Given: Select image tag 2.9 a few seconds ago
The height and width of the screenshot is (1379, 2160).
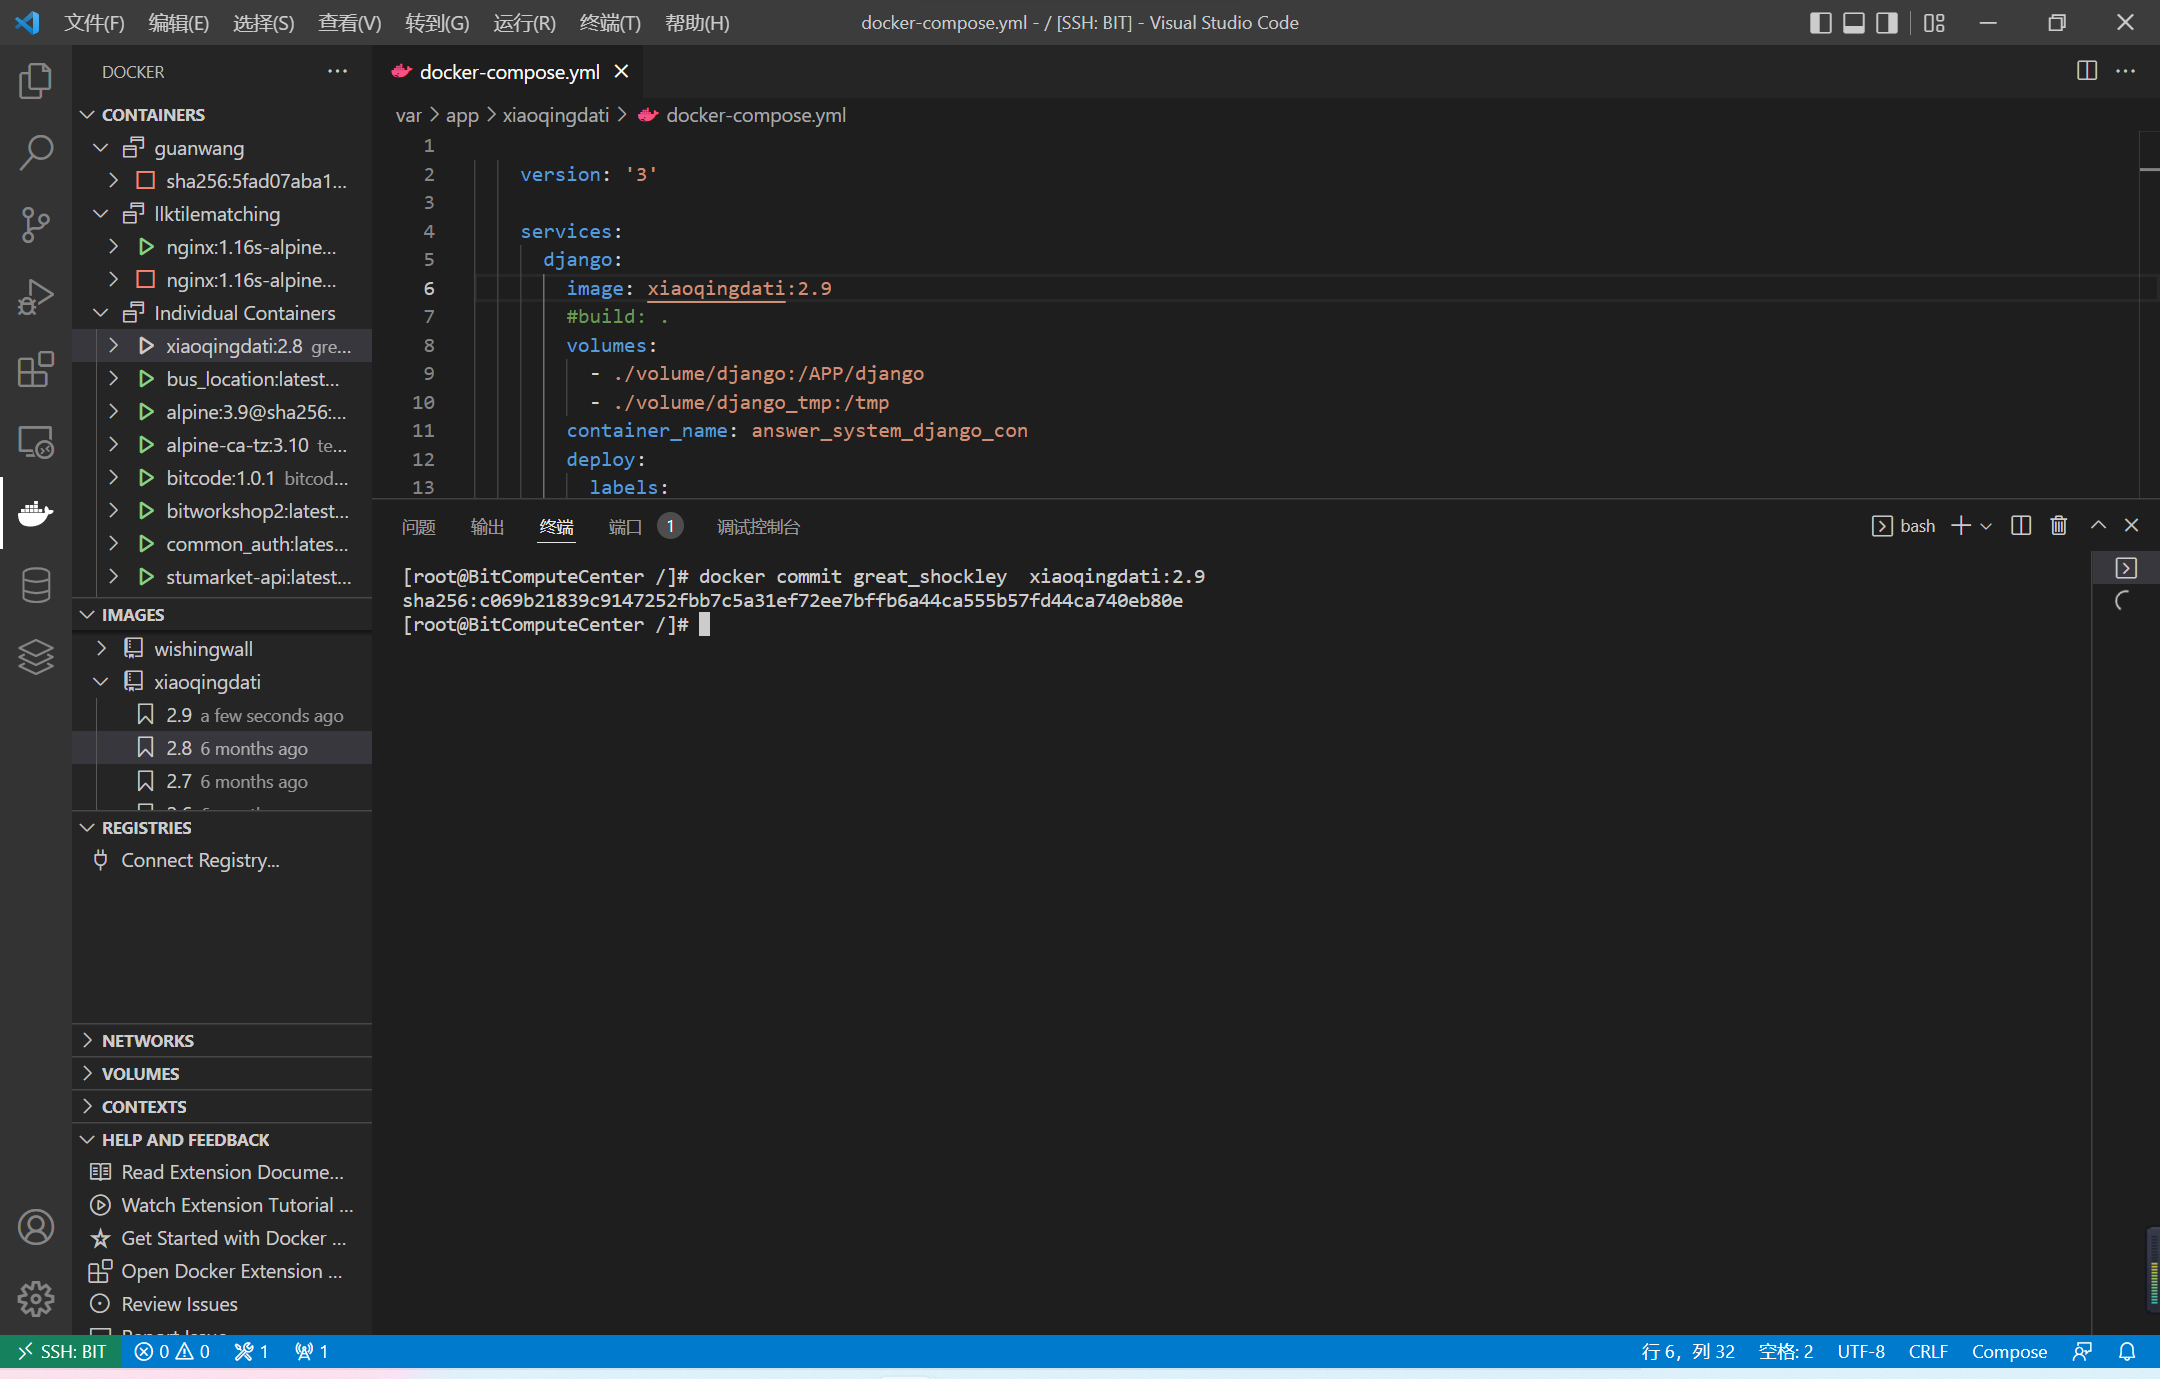Looking at the screenshot, I should pos(222,715).
